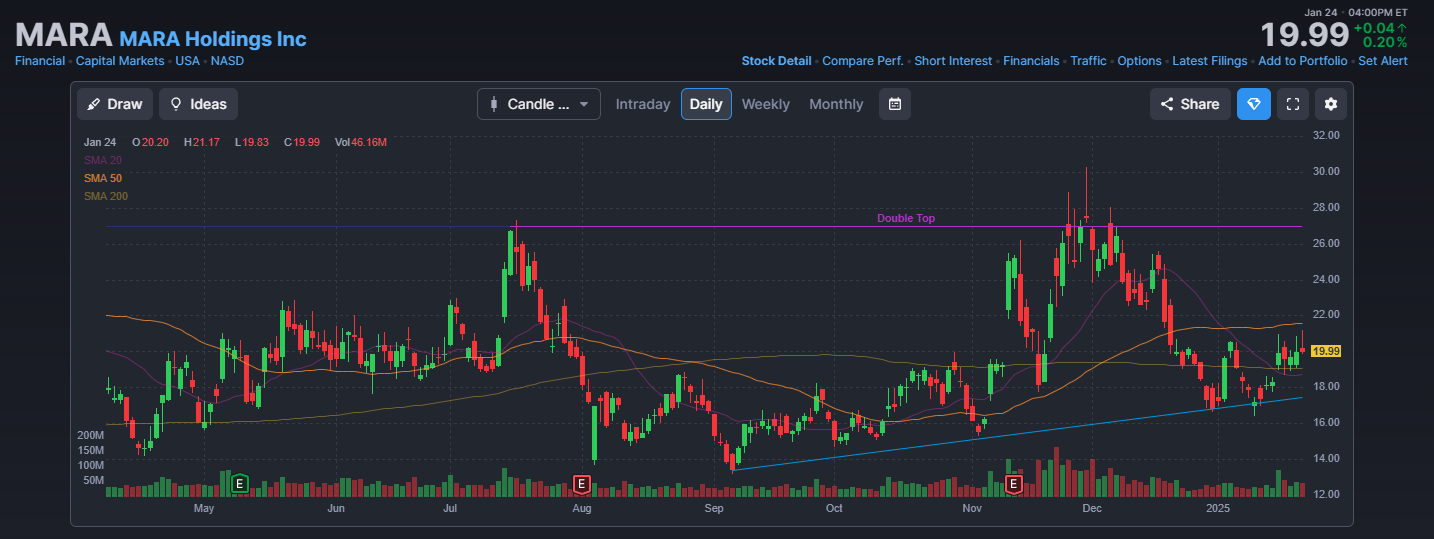Viewport: 1434px width, 539px height.
Task: Click the Double Top pattern label
Action: tap(906, 218)
